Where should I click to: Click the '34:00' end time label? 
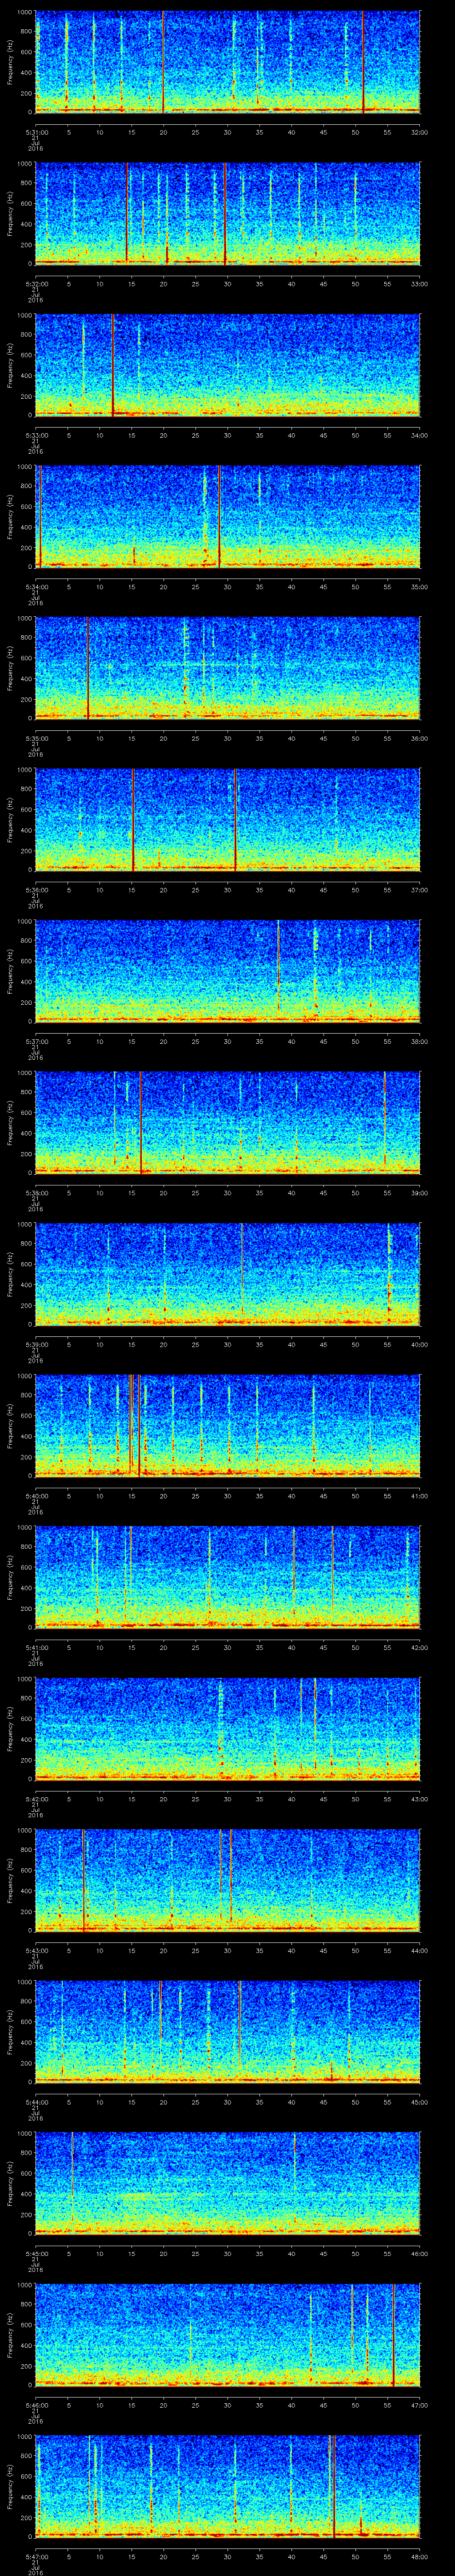[x=419, y=435]
